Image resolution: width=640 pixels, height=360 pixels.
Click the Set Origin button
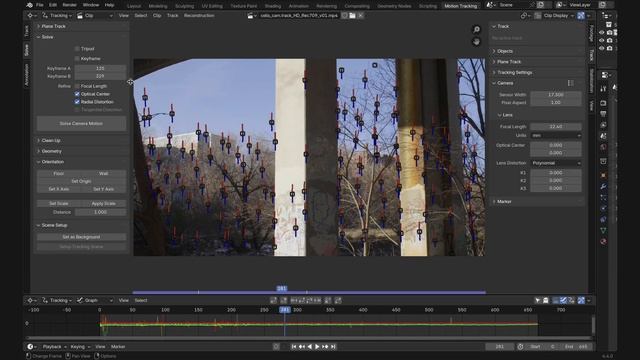(81, 181)
